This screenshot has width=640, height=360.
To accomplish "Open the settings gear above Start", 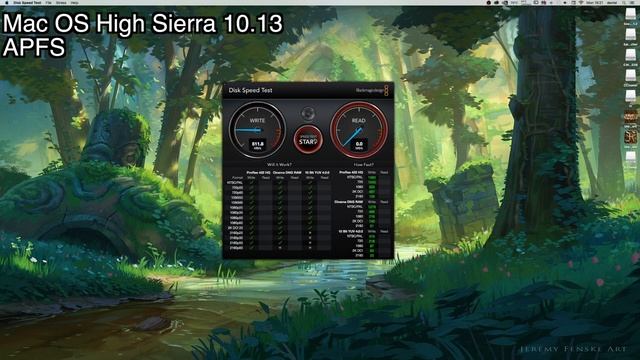I will point(308,113).
